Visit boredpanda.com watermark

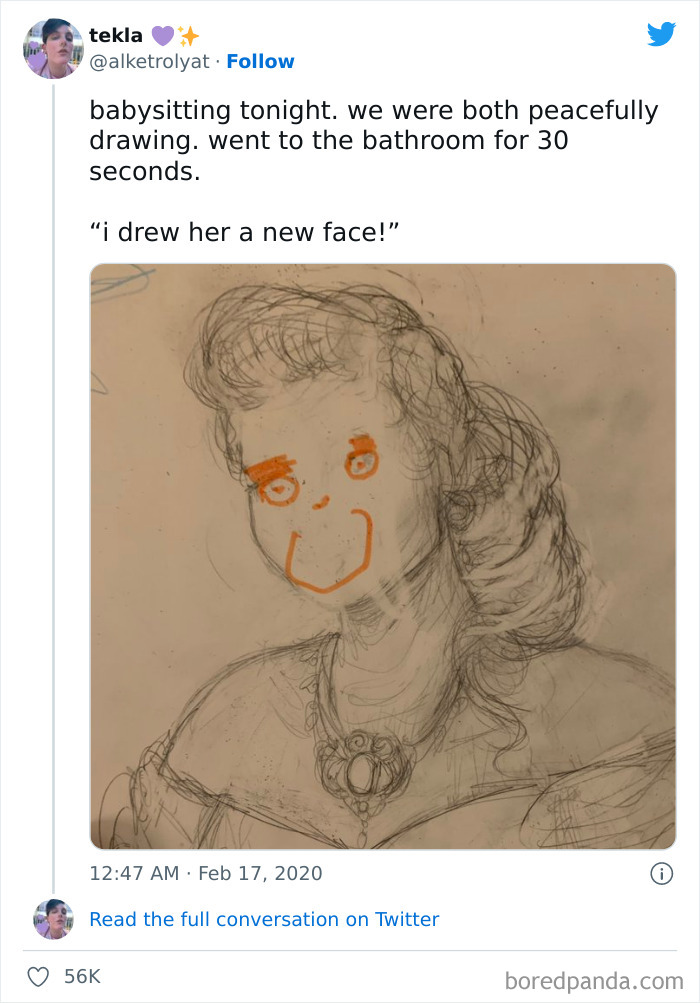[594, 981]
